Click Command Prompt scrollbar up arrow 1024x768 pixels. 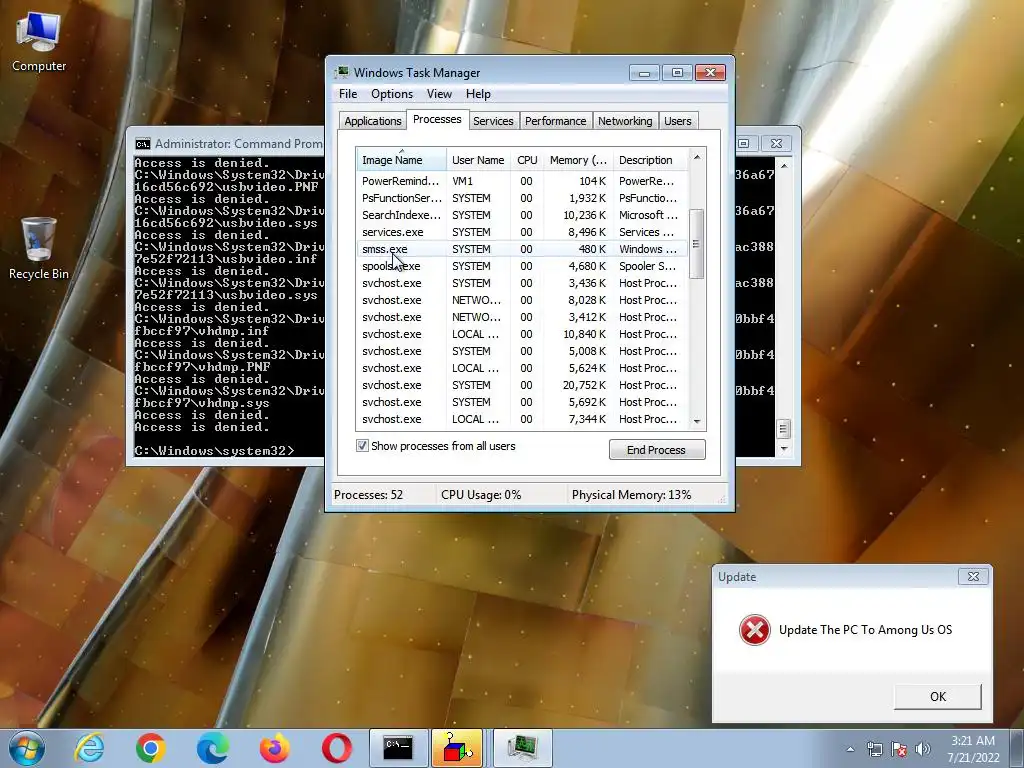coord(784,167)
